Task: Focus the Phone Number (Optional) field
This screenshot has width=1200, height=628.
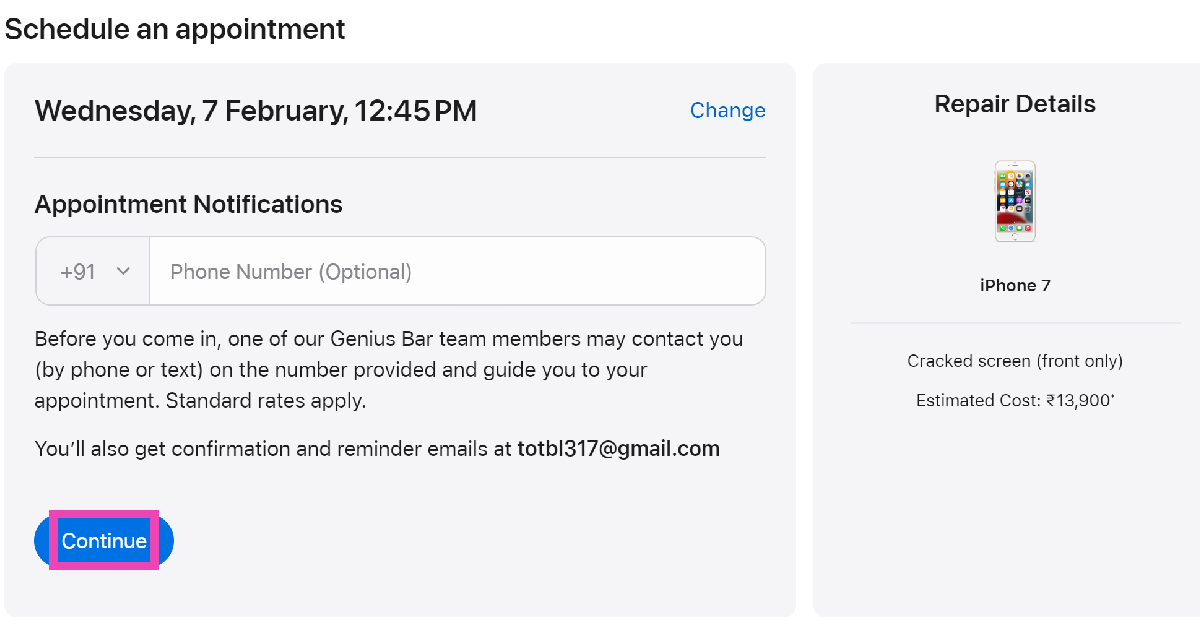Action: pyautogui.click(x=456, y=271)
